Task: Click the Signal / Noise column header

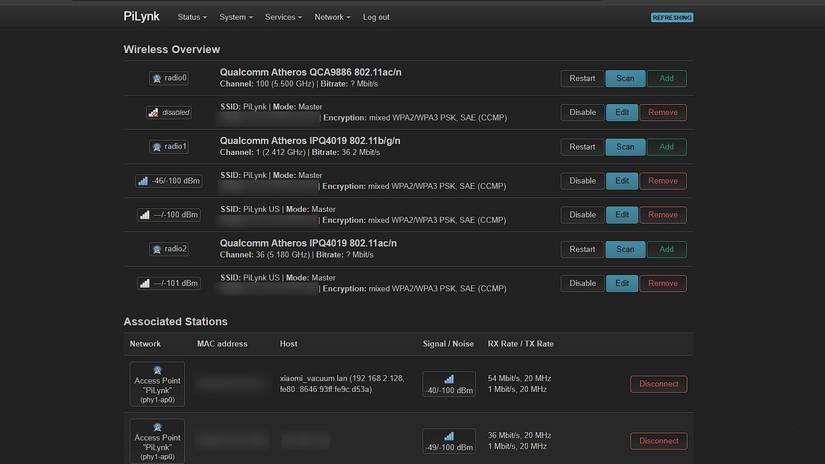Action: tap(448, 344)
